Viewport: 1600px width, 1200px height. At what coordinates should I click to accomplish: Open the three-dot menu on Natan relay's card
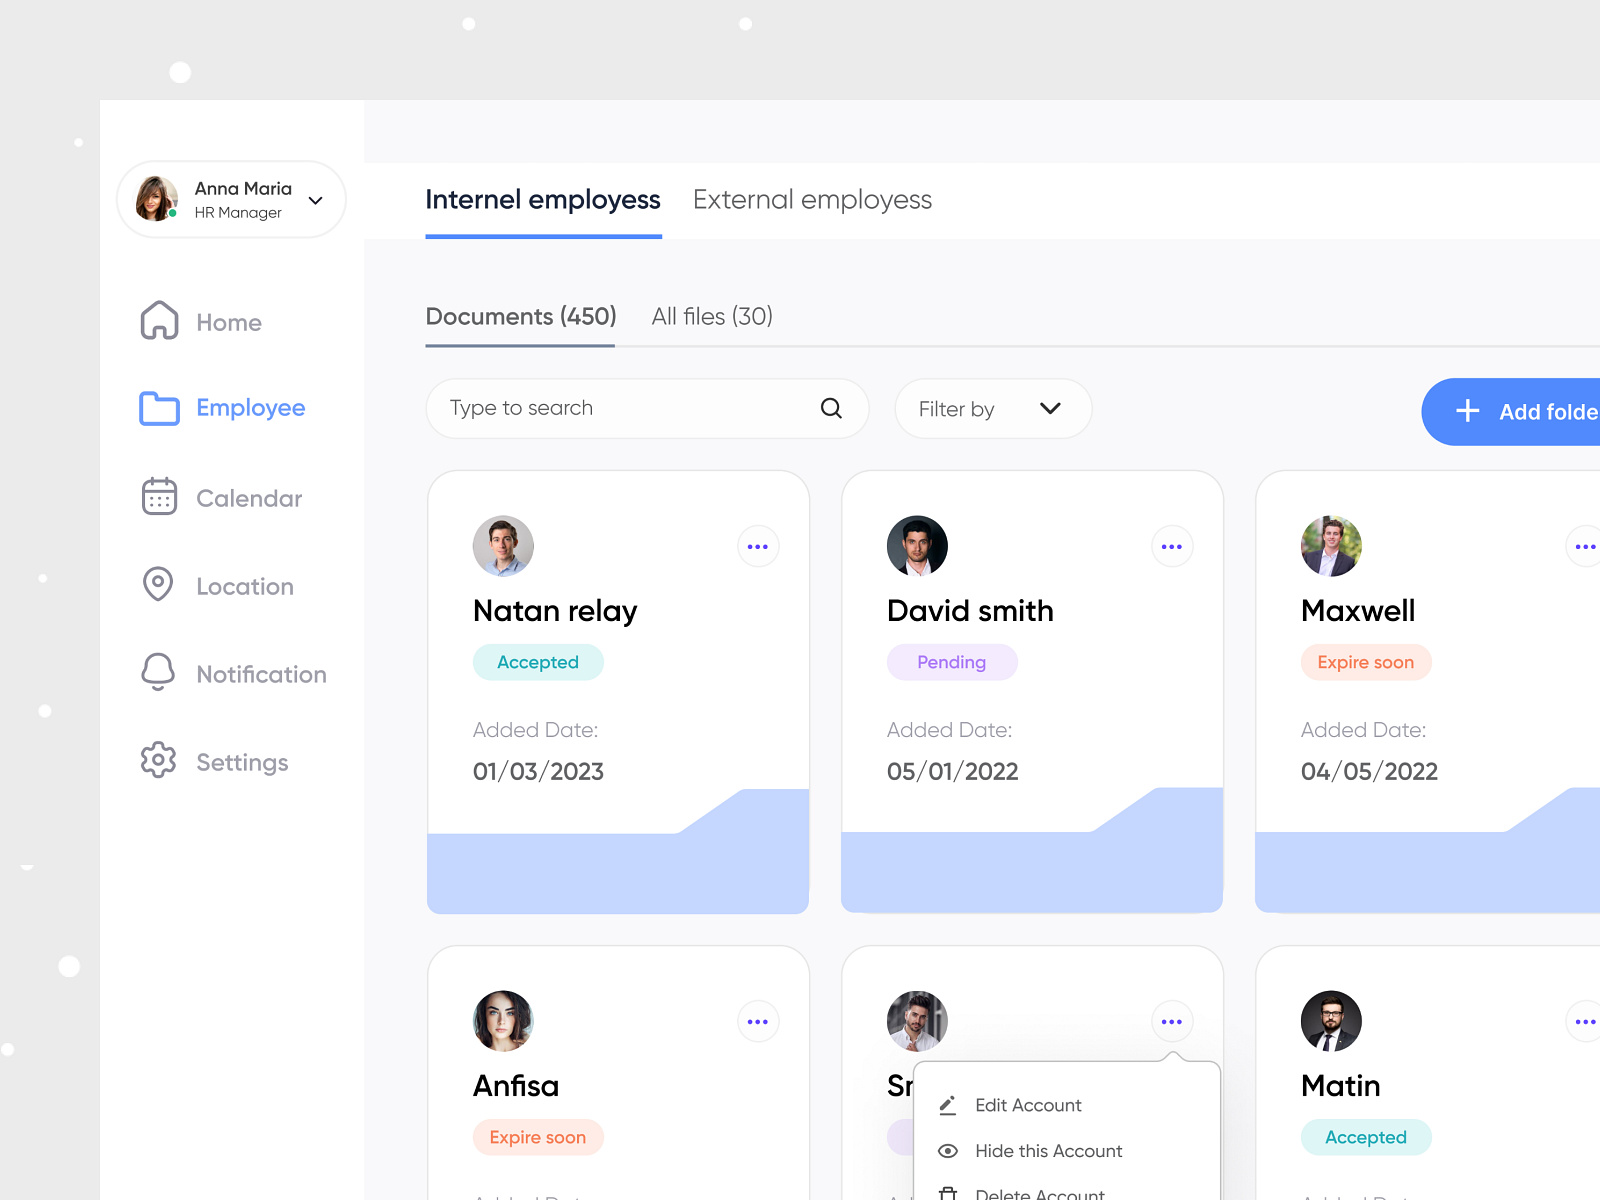[758, 546]
